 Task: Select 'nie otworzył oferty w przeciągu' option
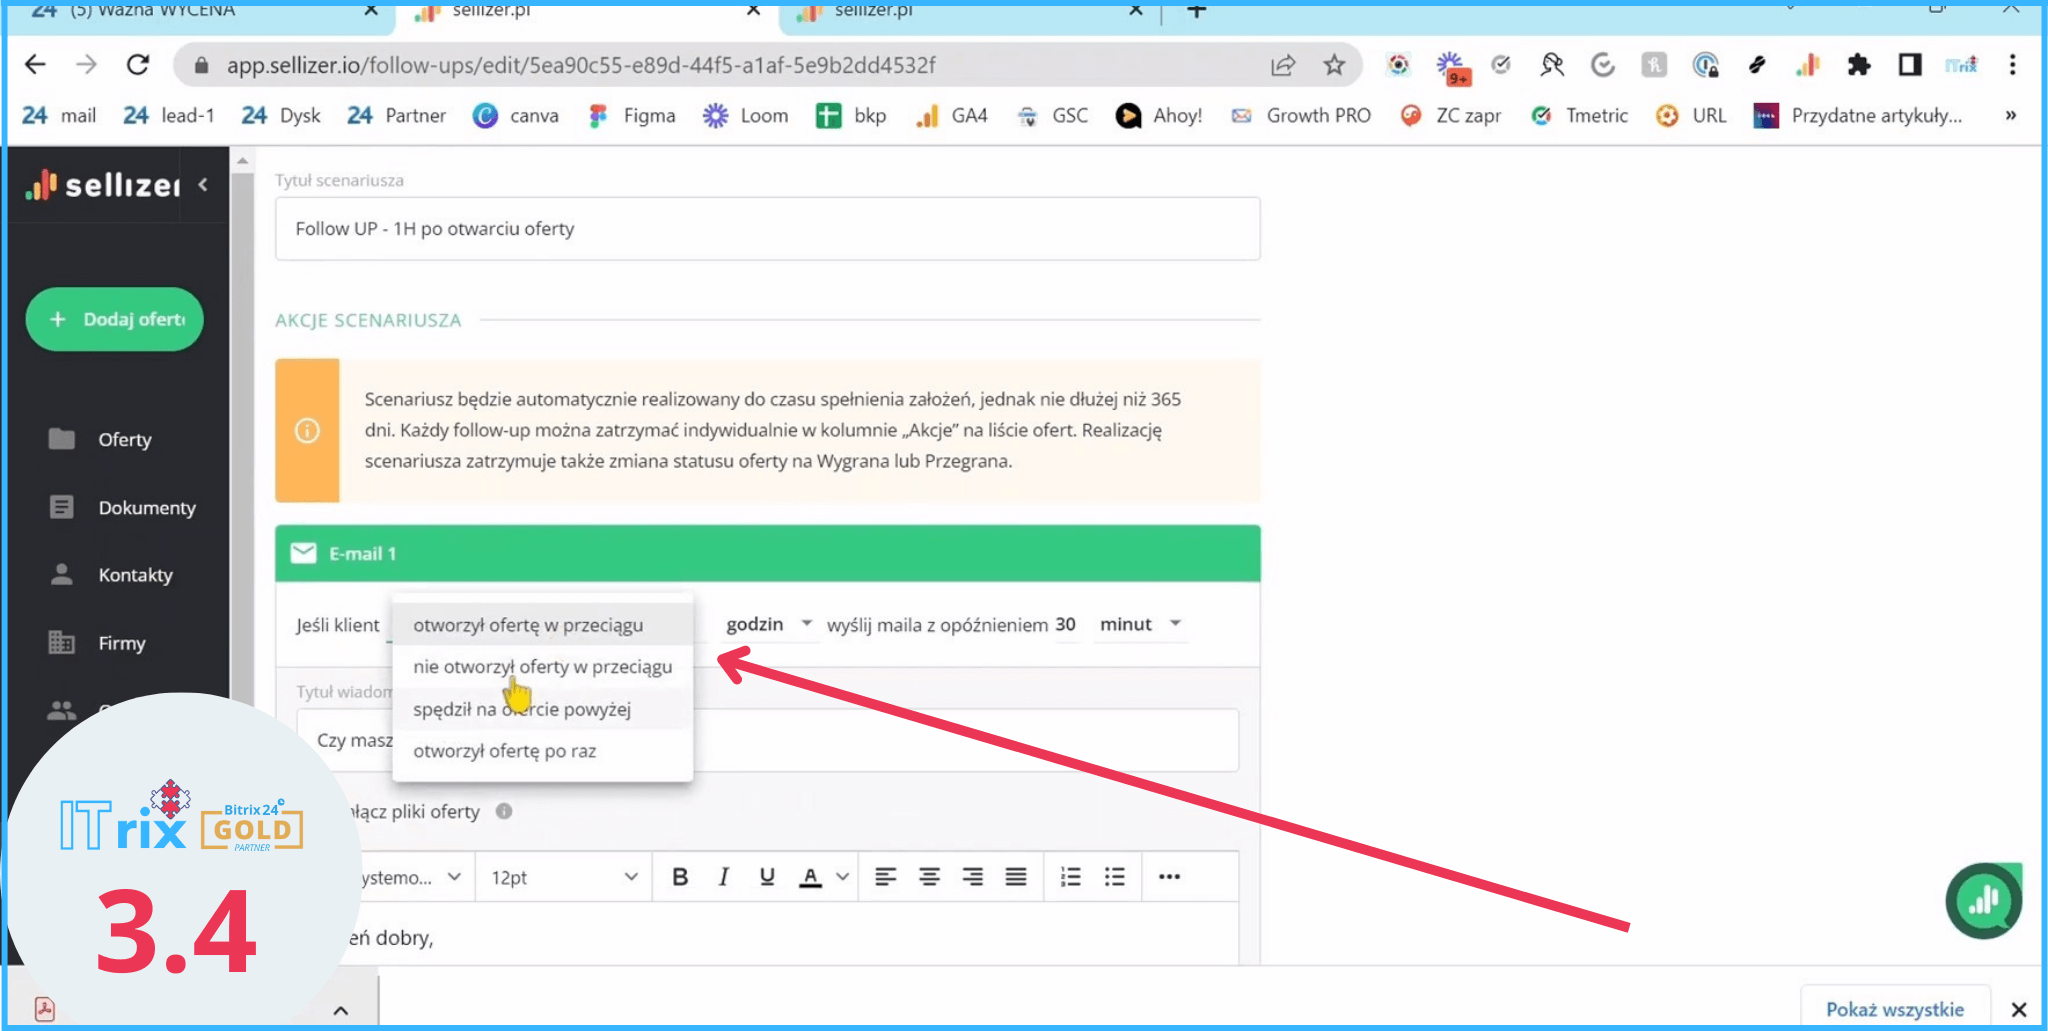(x=542, y=667)
